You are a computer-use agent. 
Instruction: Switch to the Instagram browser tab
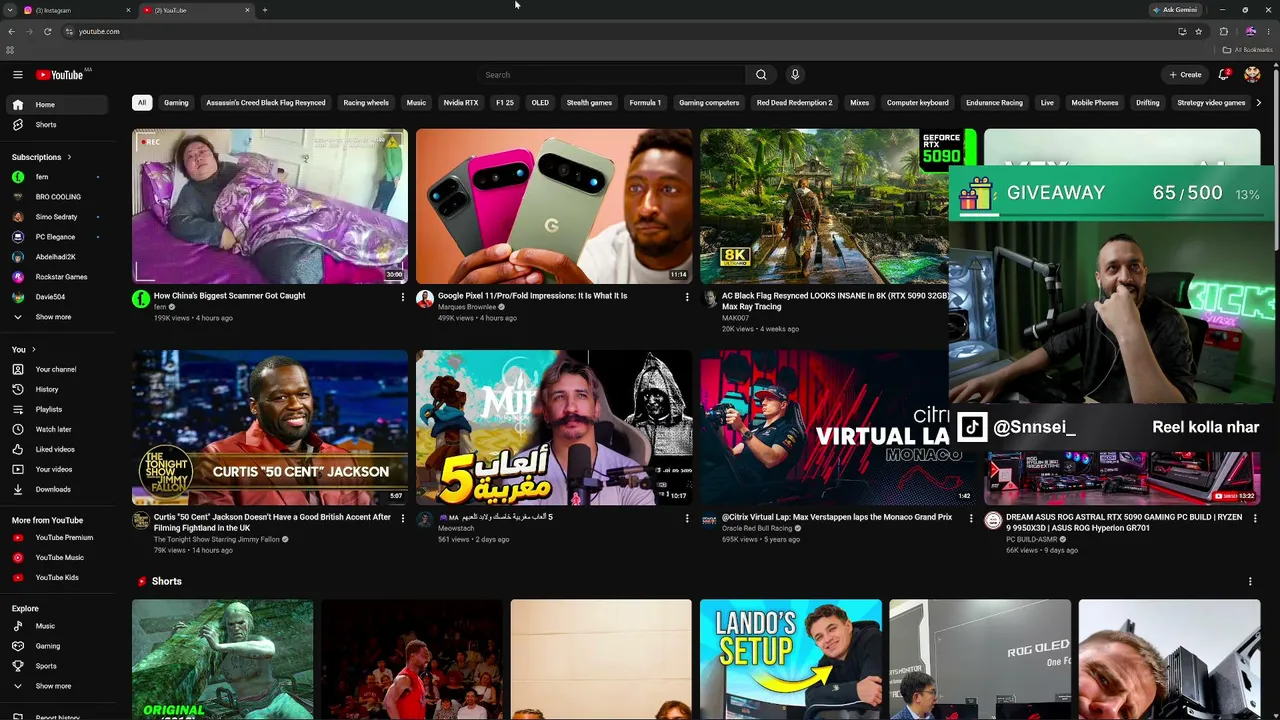point(76,10)
